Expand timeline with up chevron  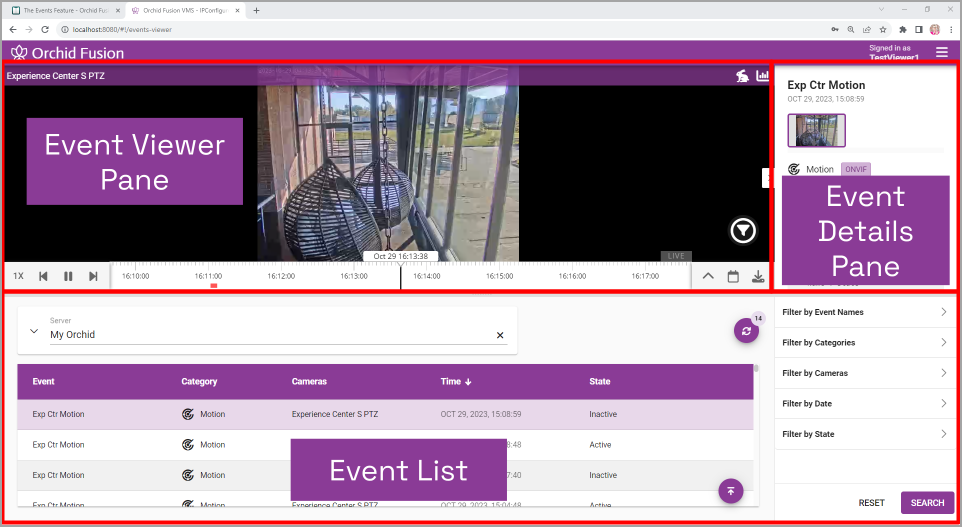(x=708, y=276)
